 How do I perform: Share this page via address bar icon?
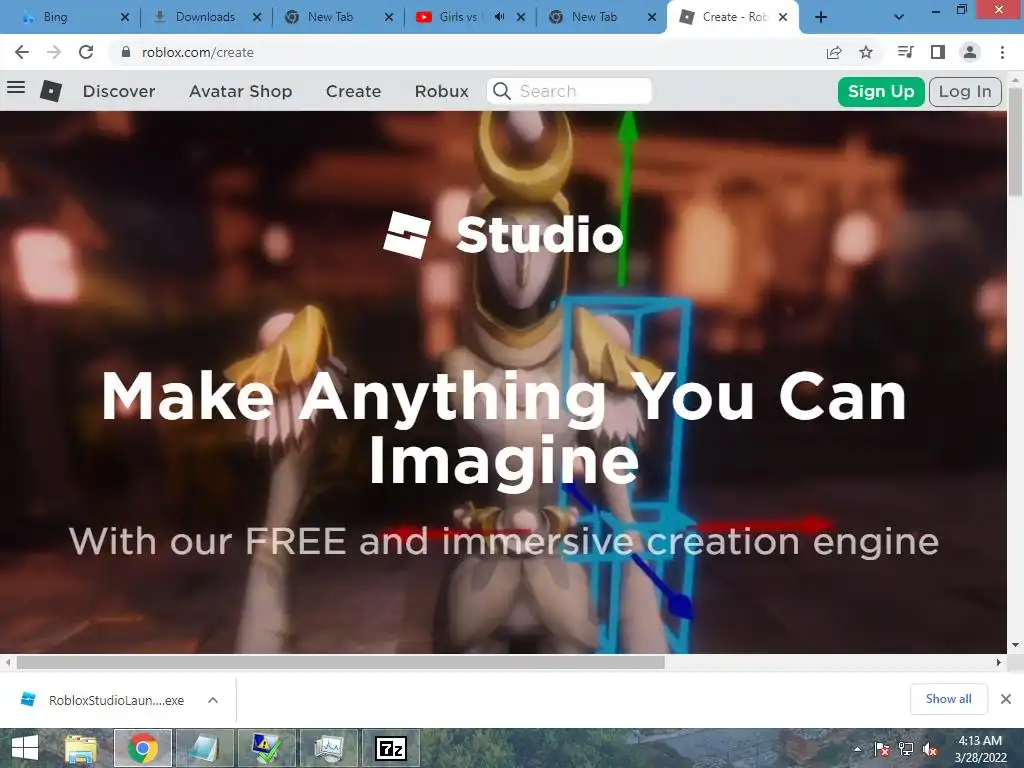[x=834, y=52]
